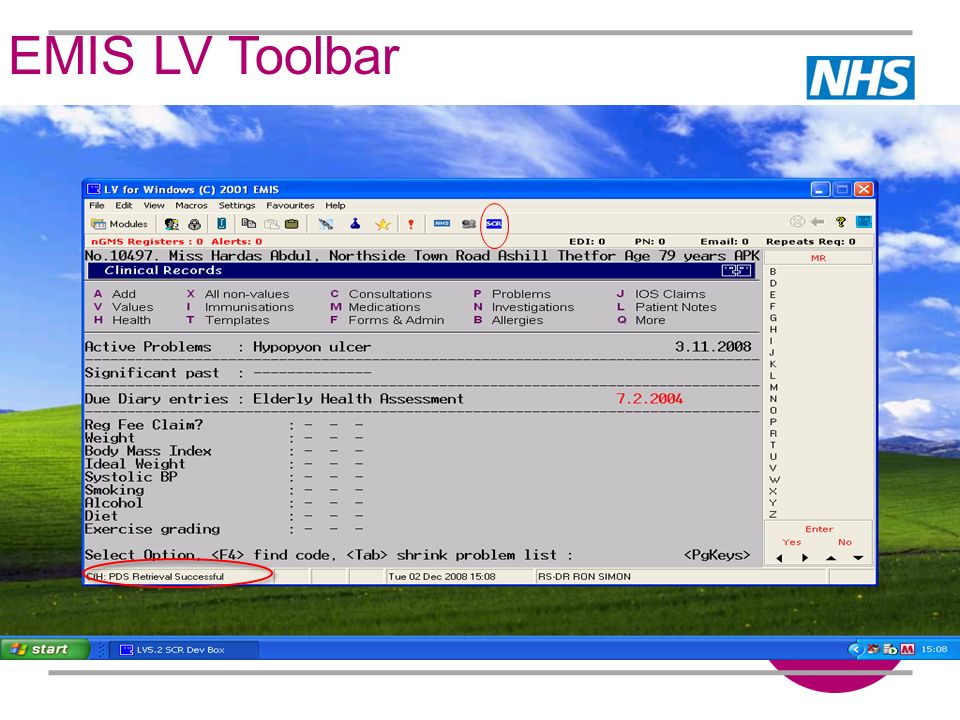This screenshot has width=960, height=720.
Task: Select the Values option
Action: [124, 307]
